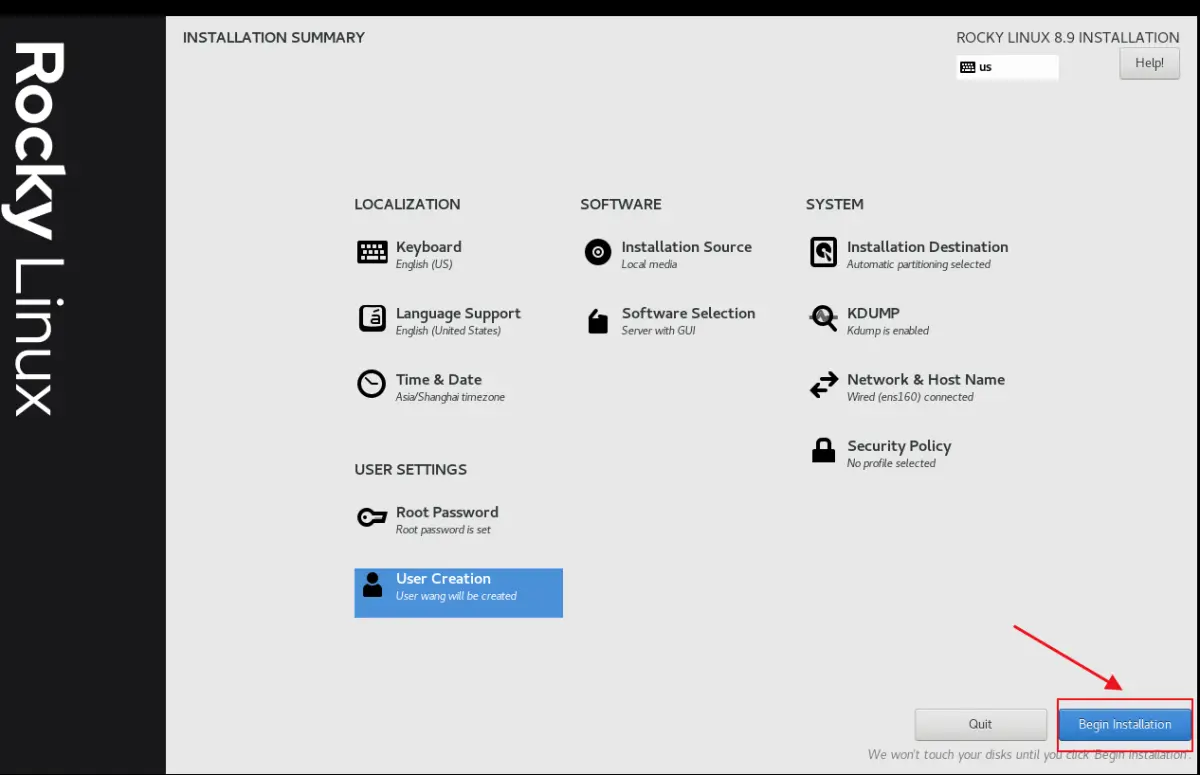The width and height of the screenshot is (1200, 775).
Task: Open Installation Destination settings
Action: (909, 254)
